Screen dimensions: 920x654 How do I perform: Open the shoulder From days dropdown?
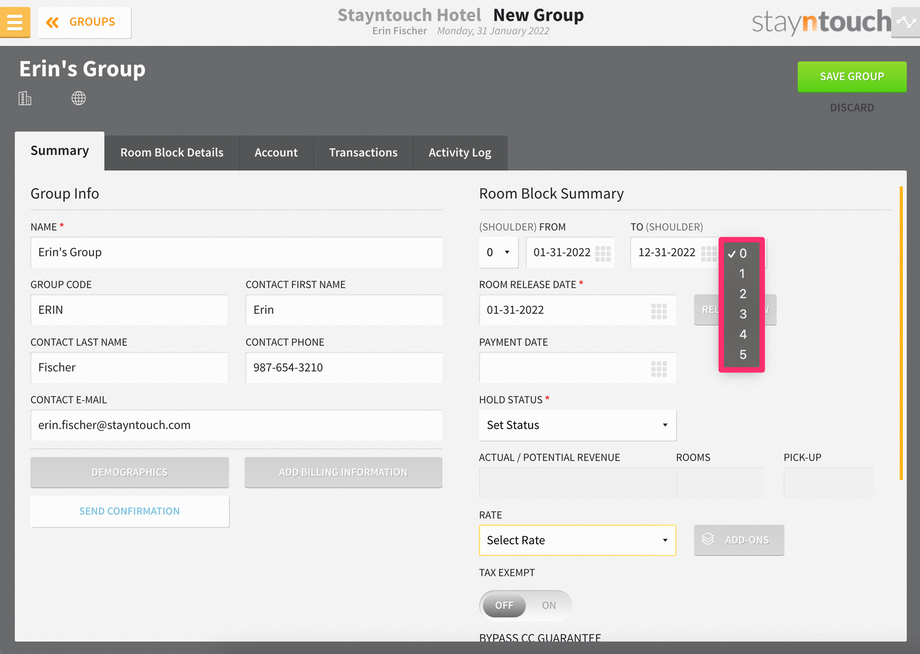tap(498, 252)
